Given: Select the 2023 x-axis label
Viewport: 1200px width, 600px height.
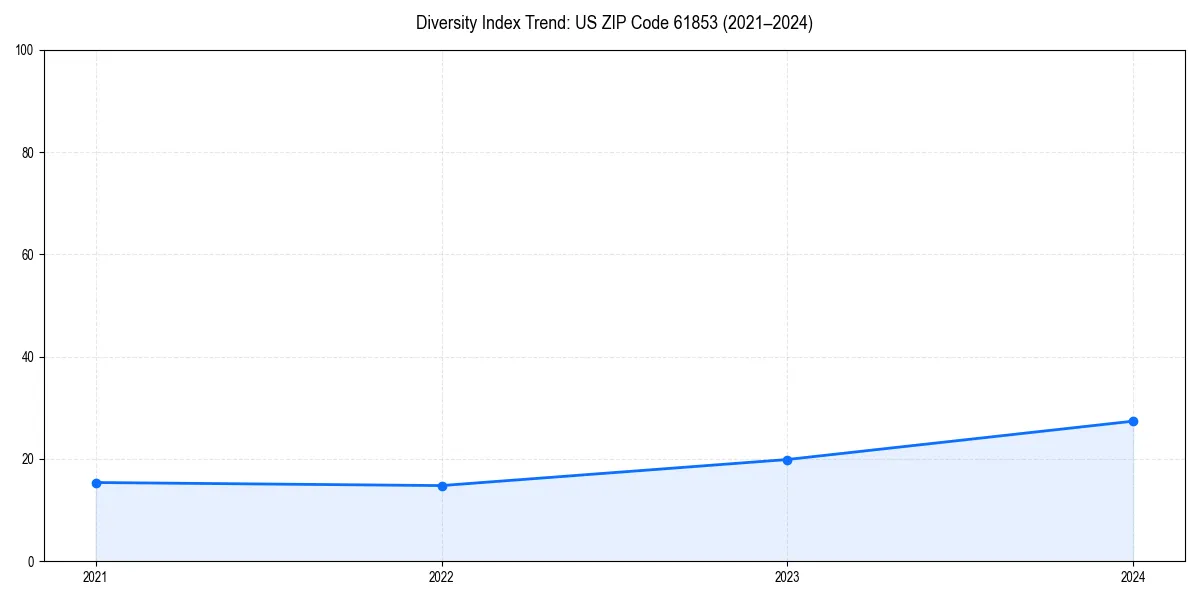Looking at the screenshot, I should tap(788, 575).
